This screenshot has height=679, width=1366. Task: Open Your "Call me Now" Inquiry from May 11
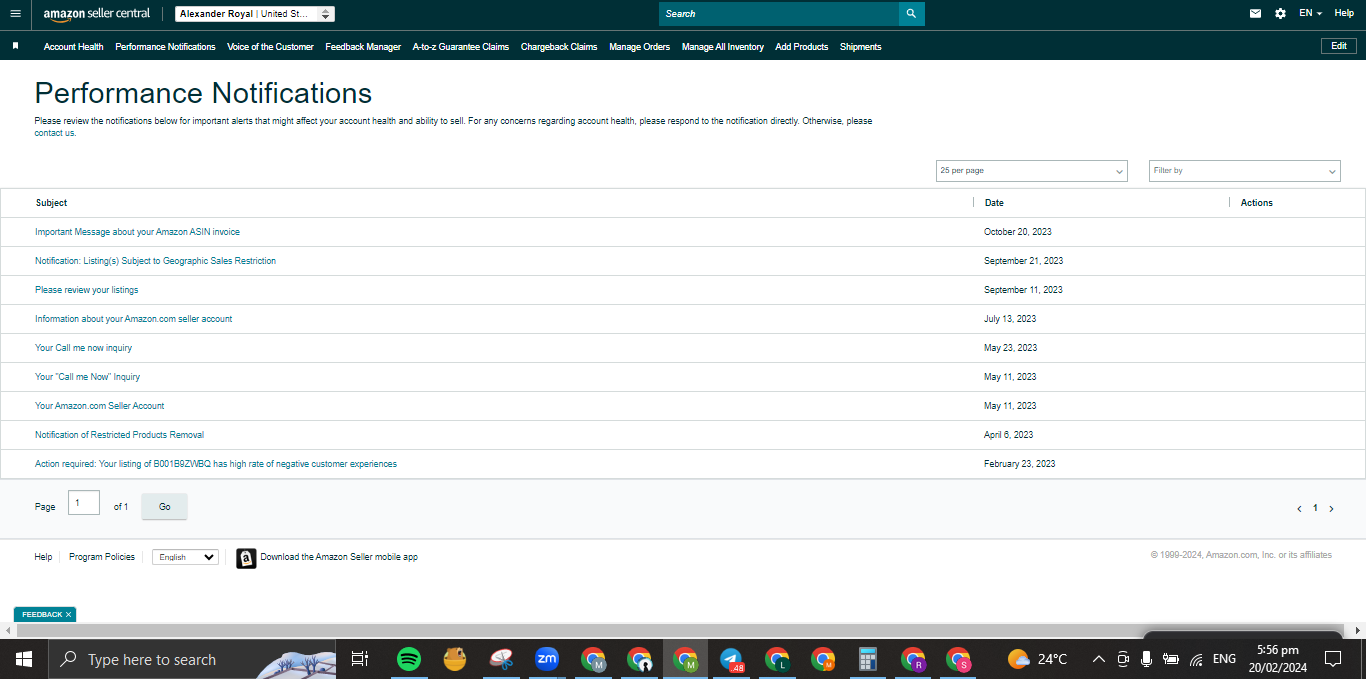coord(87,377)
